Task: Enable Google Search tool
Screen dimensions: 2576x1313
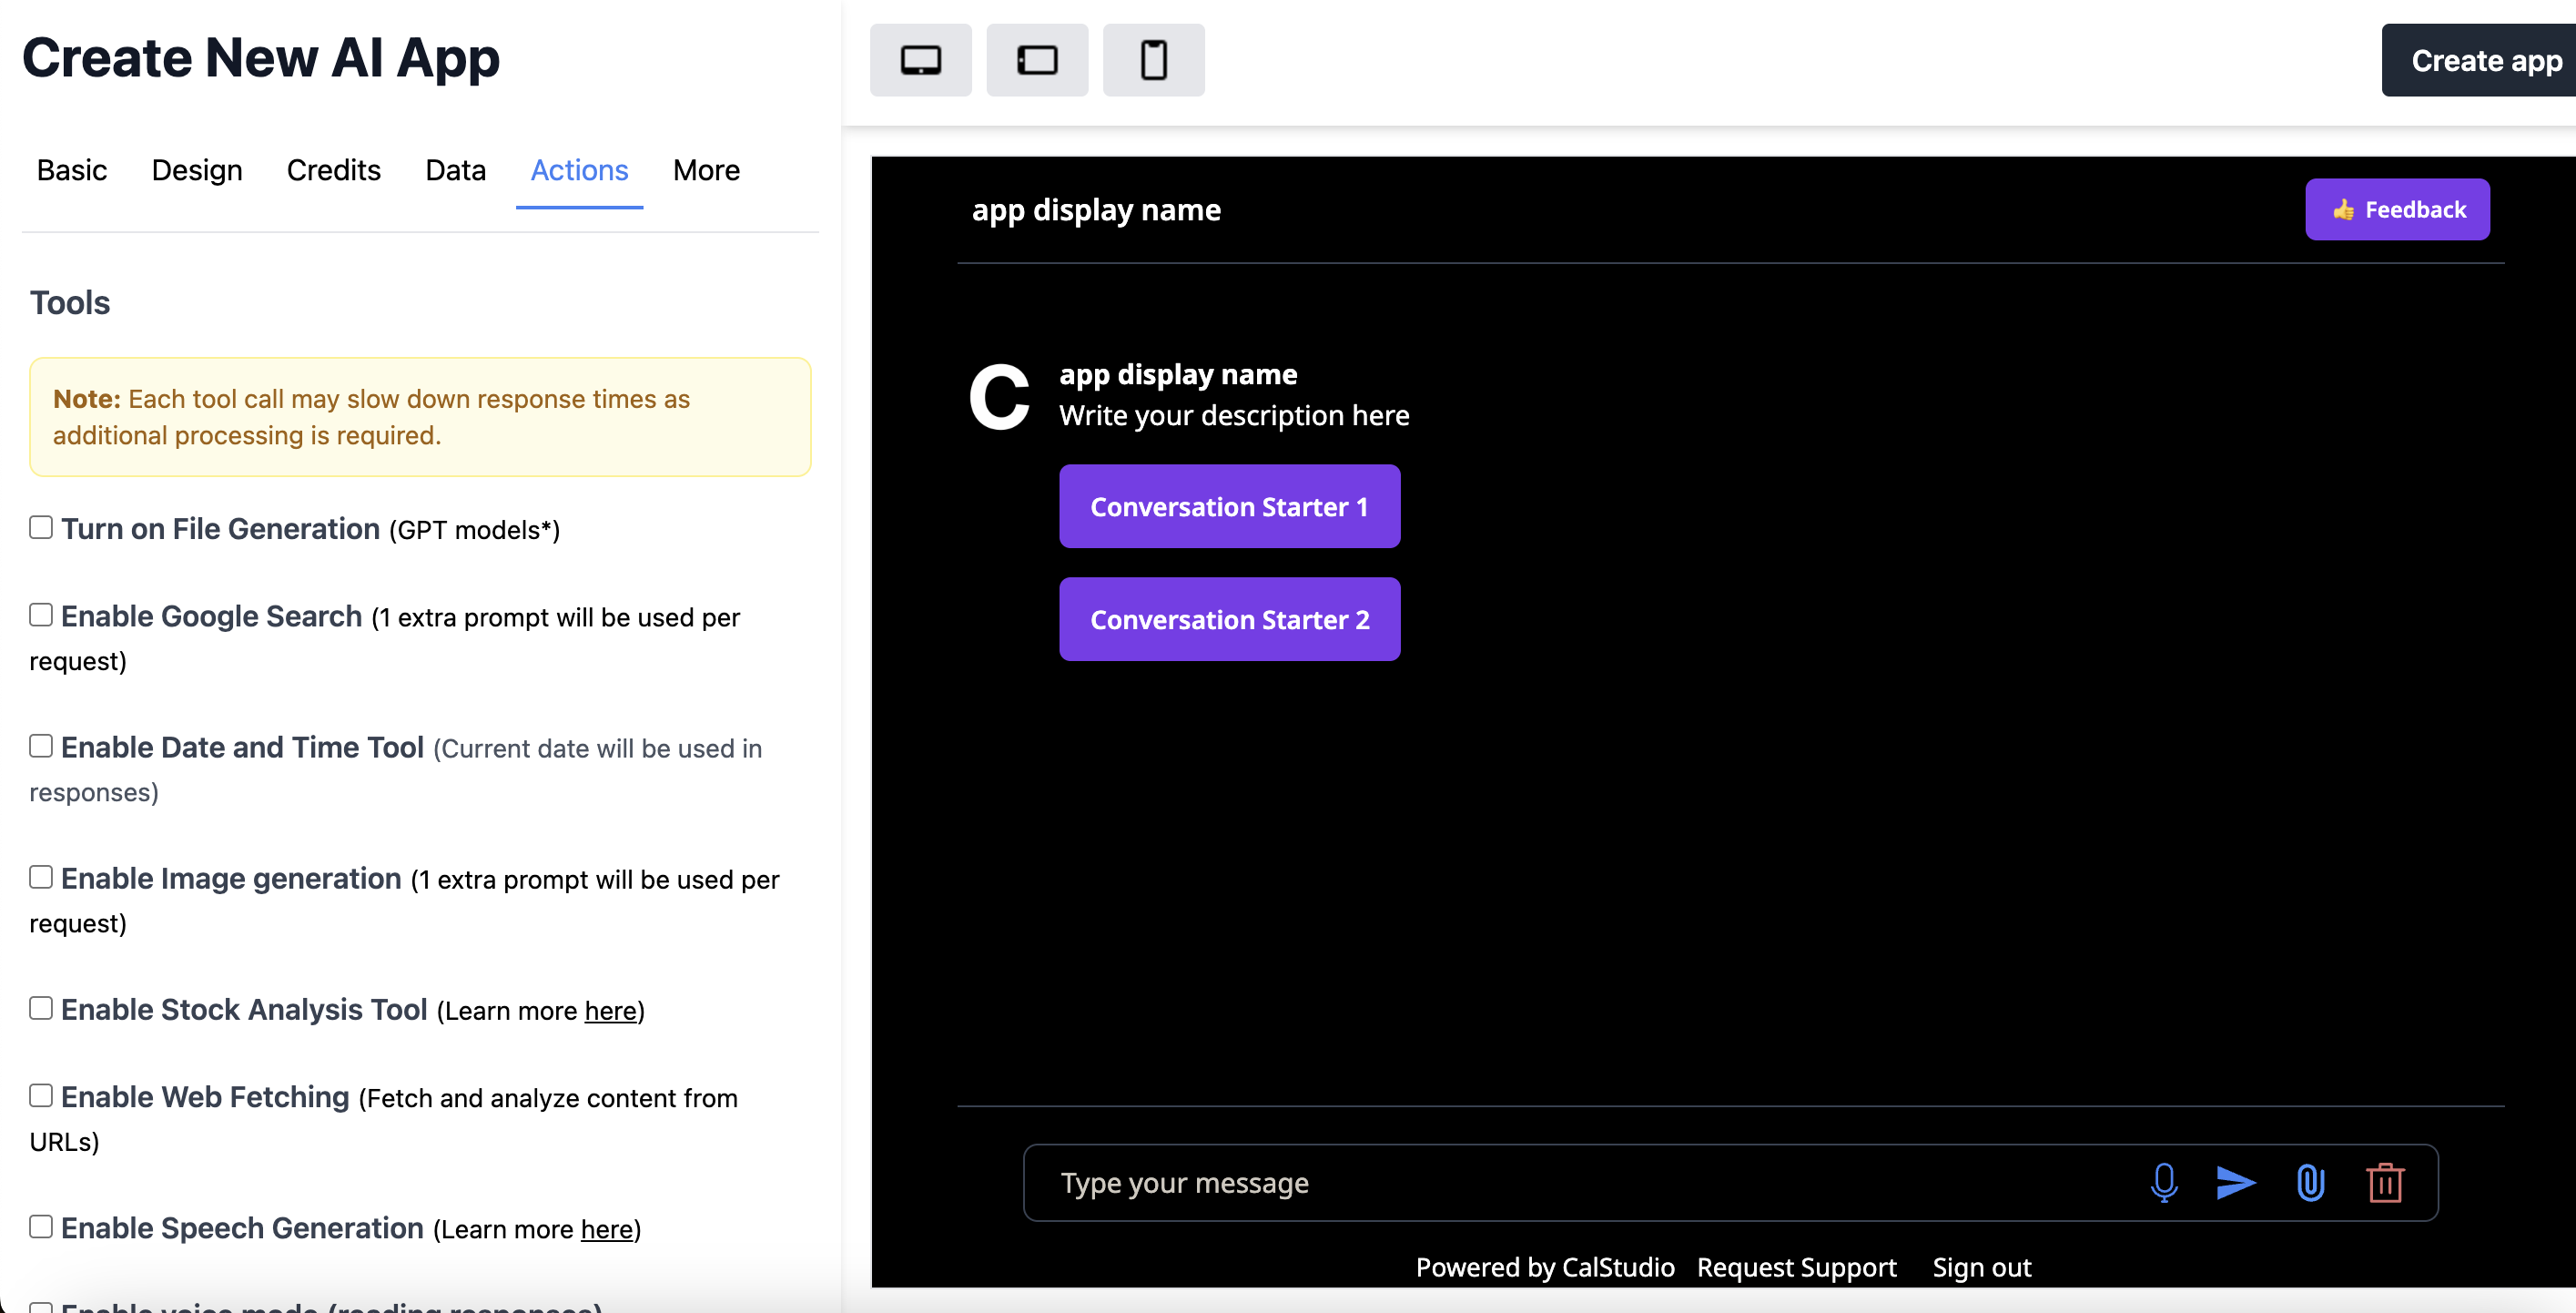Action: coord(41,614)
